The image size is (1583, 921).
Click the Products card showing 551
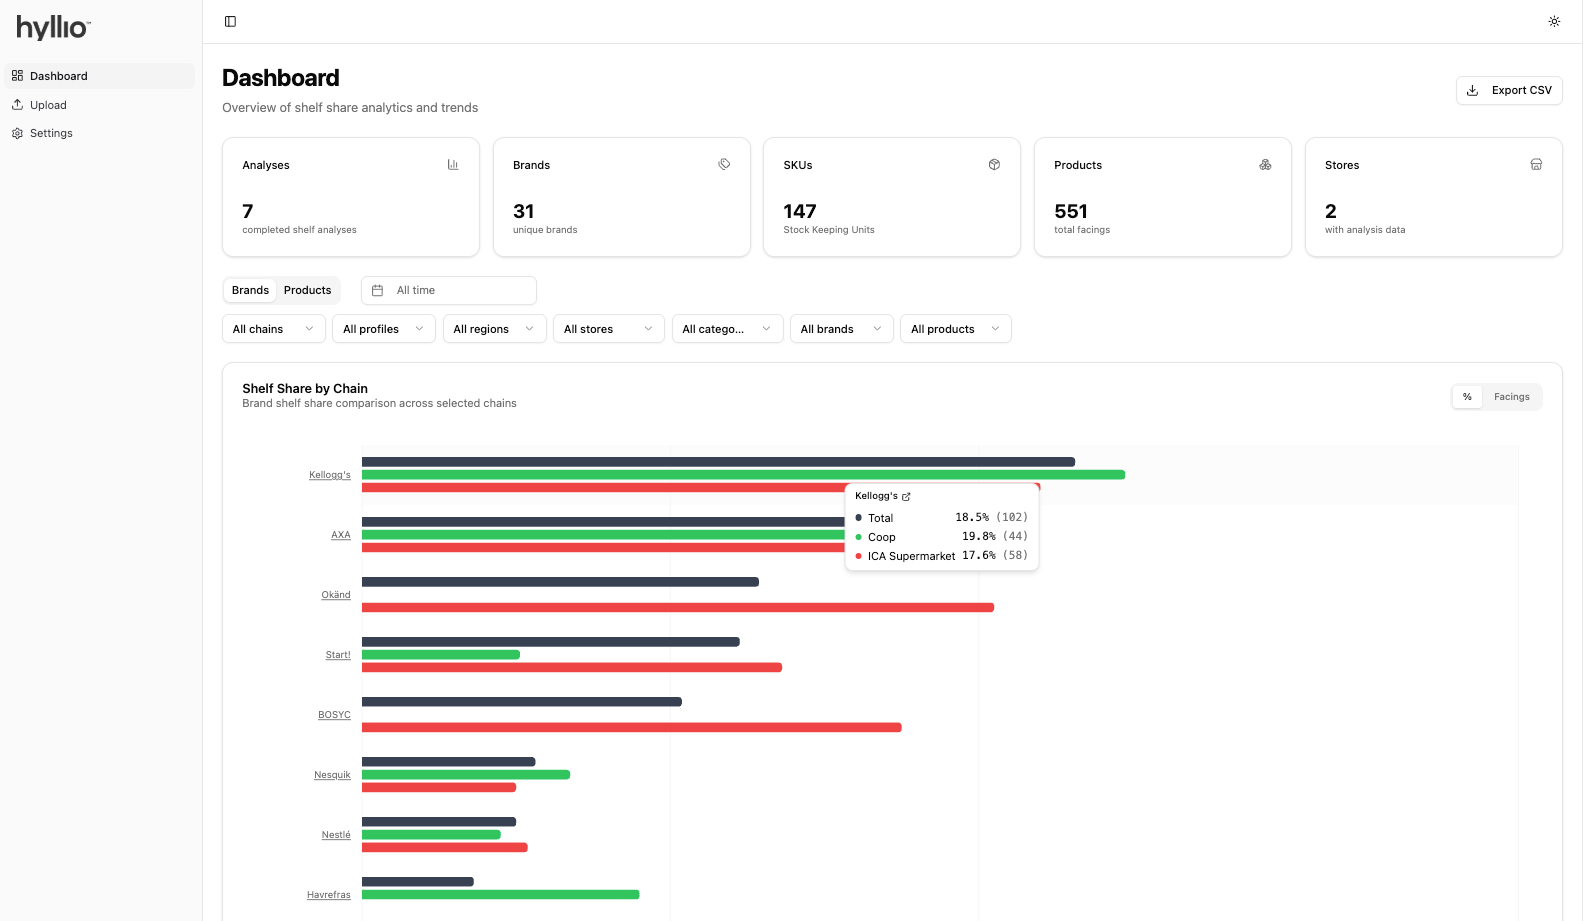1163,197
